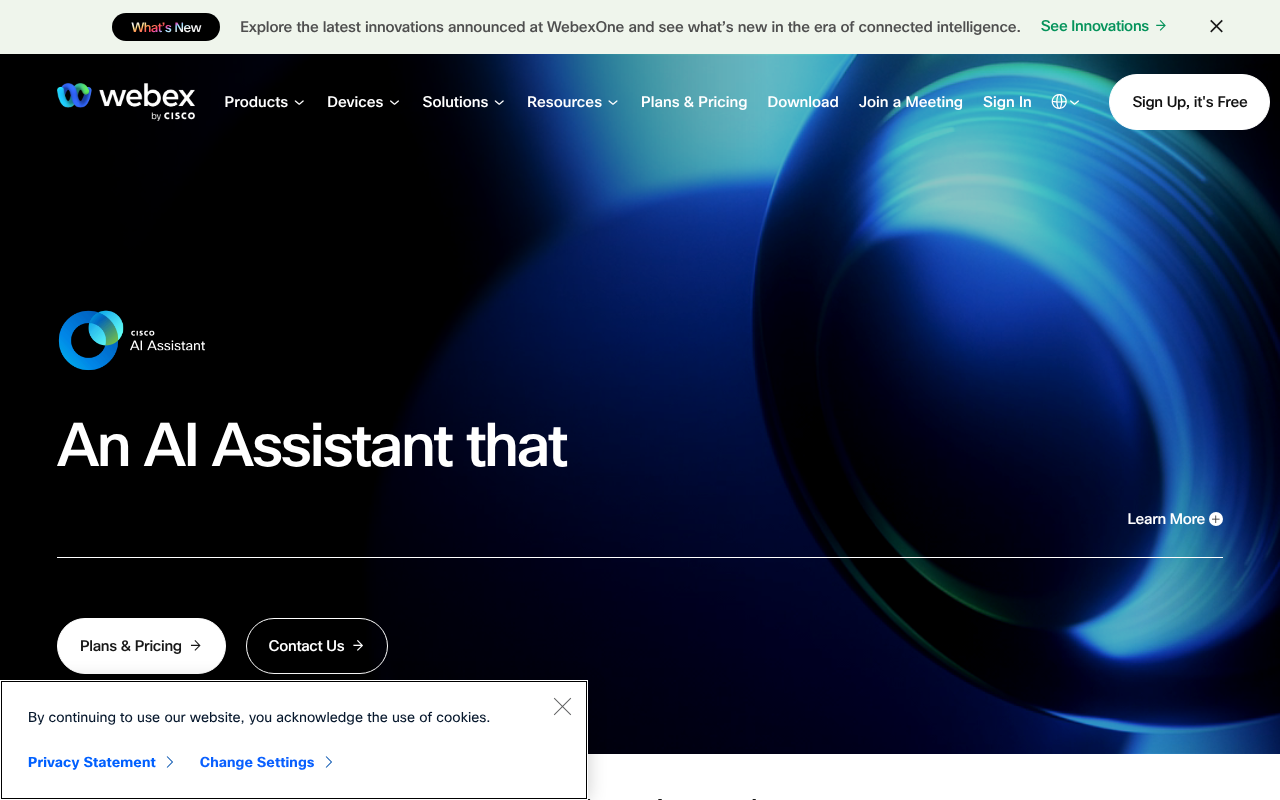Open the Devices dropdown
Viewport: 1280px width, 800px height.
[363, 101]
